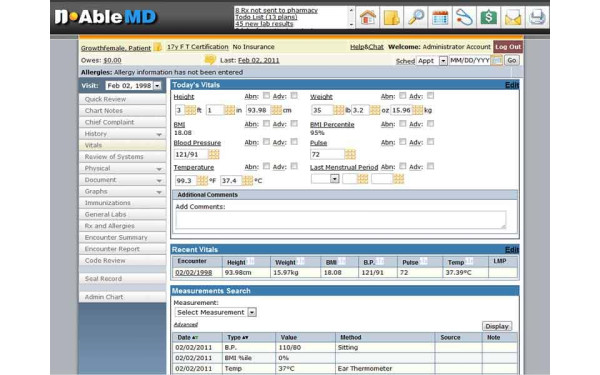The image size is (600, 375).
Task: Open keypad icon for Weight kg
Action: [418, 110]
